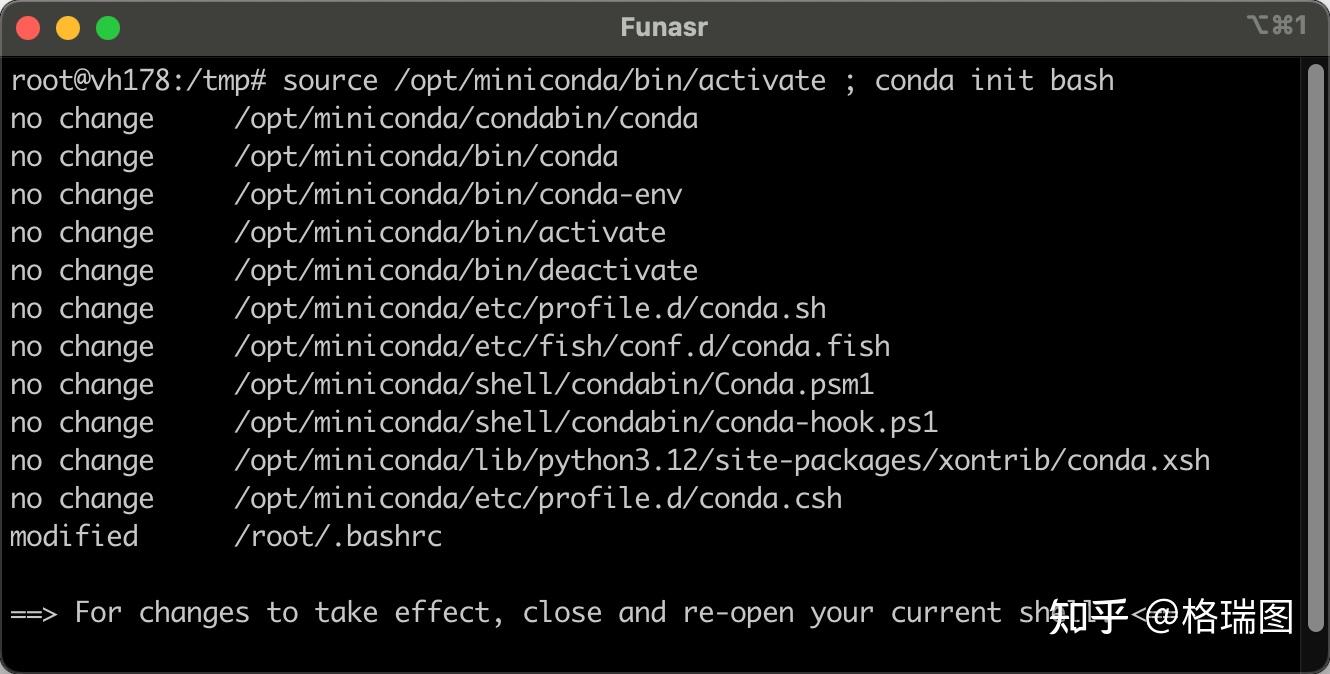
Task: Click the profile.d/conda.sh path line
Action: (530, 309)
